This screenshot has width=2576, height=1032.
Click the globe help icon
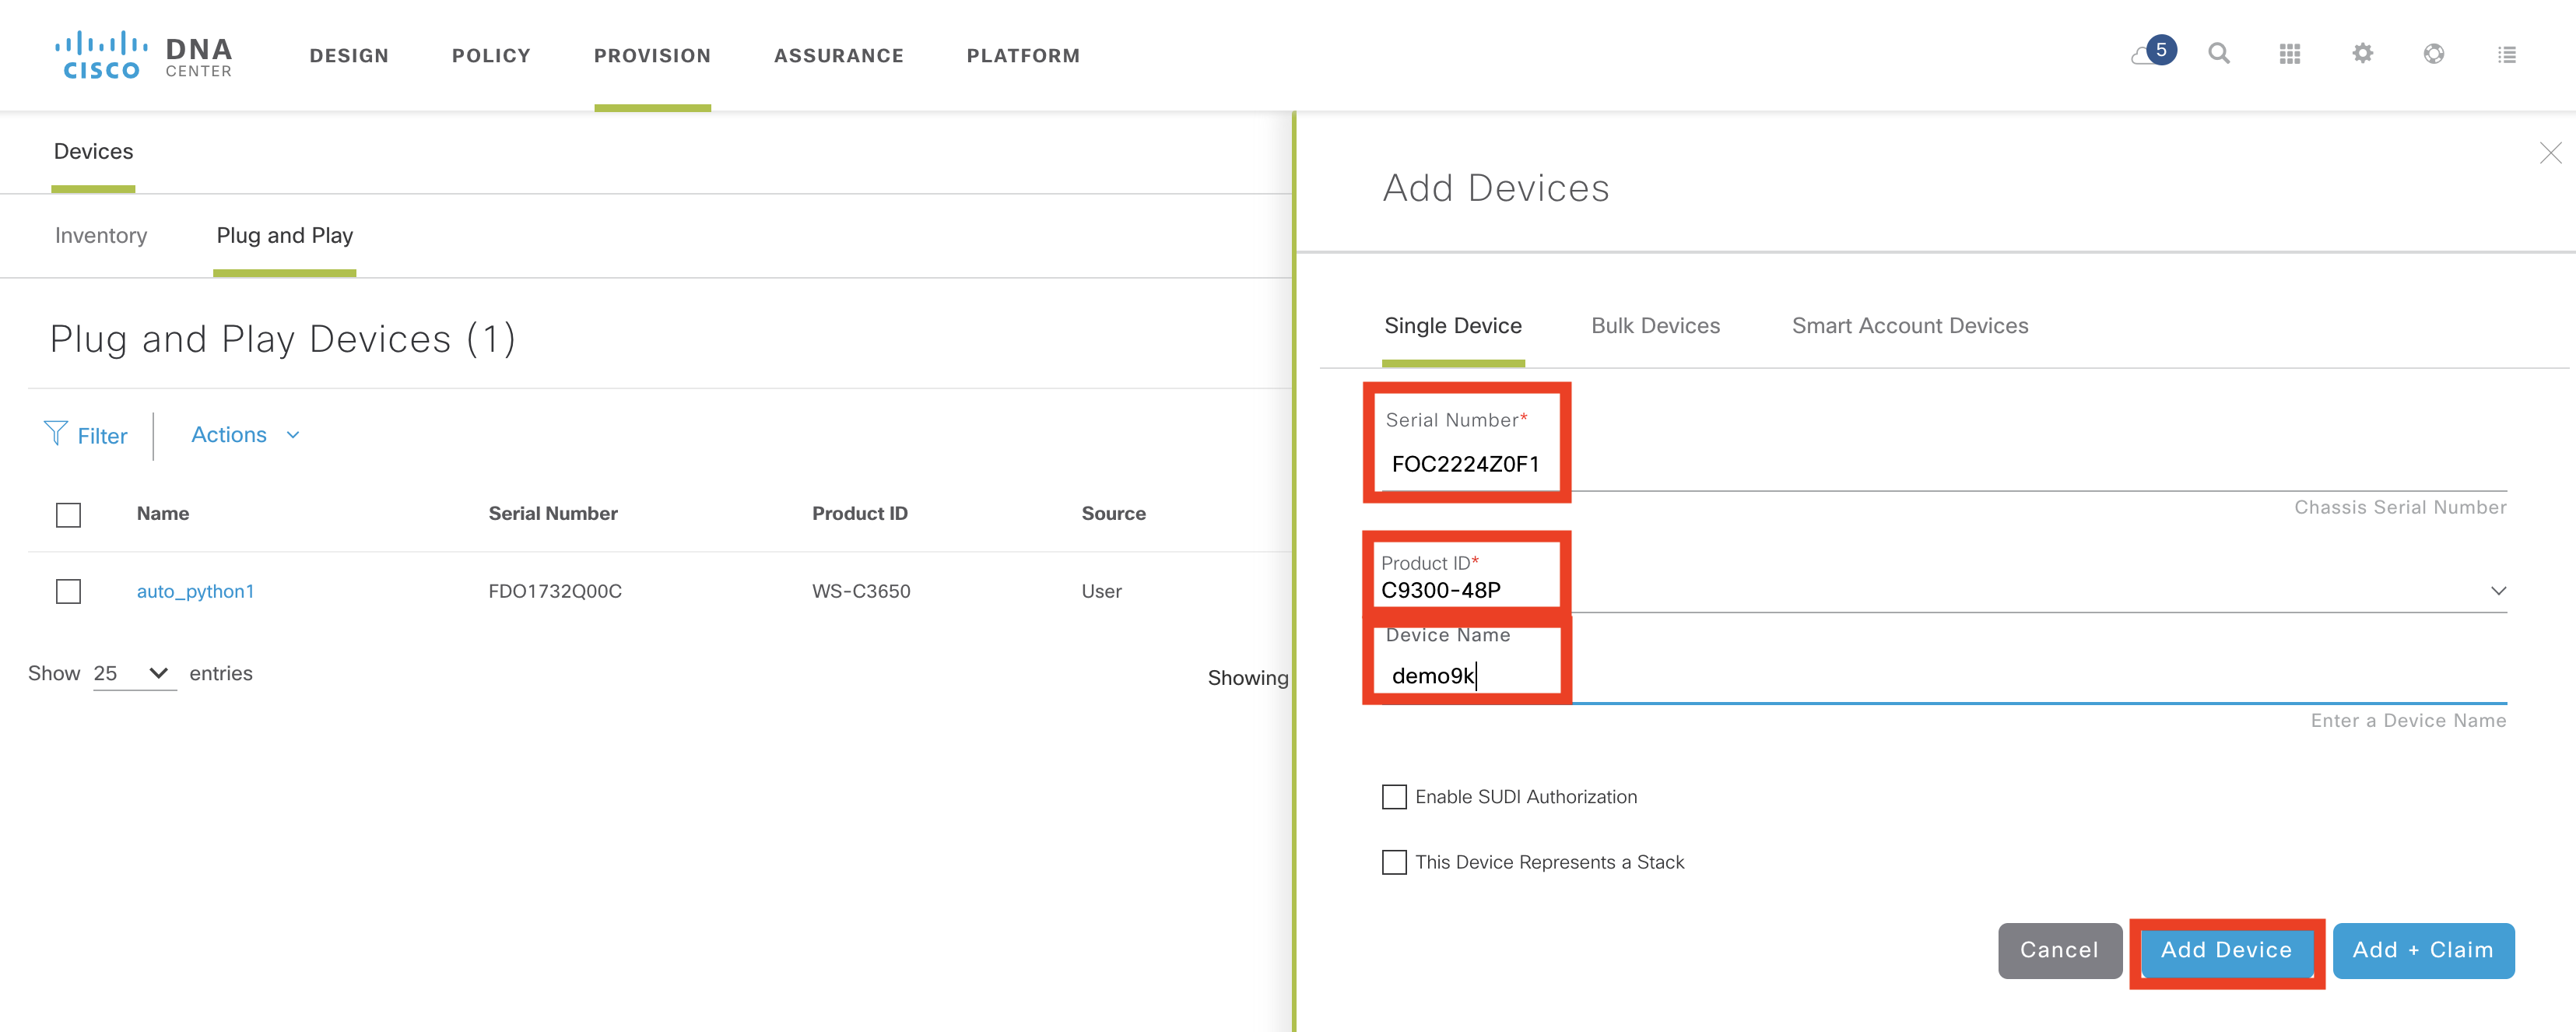[2434, 54]
